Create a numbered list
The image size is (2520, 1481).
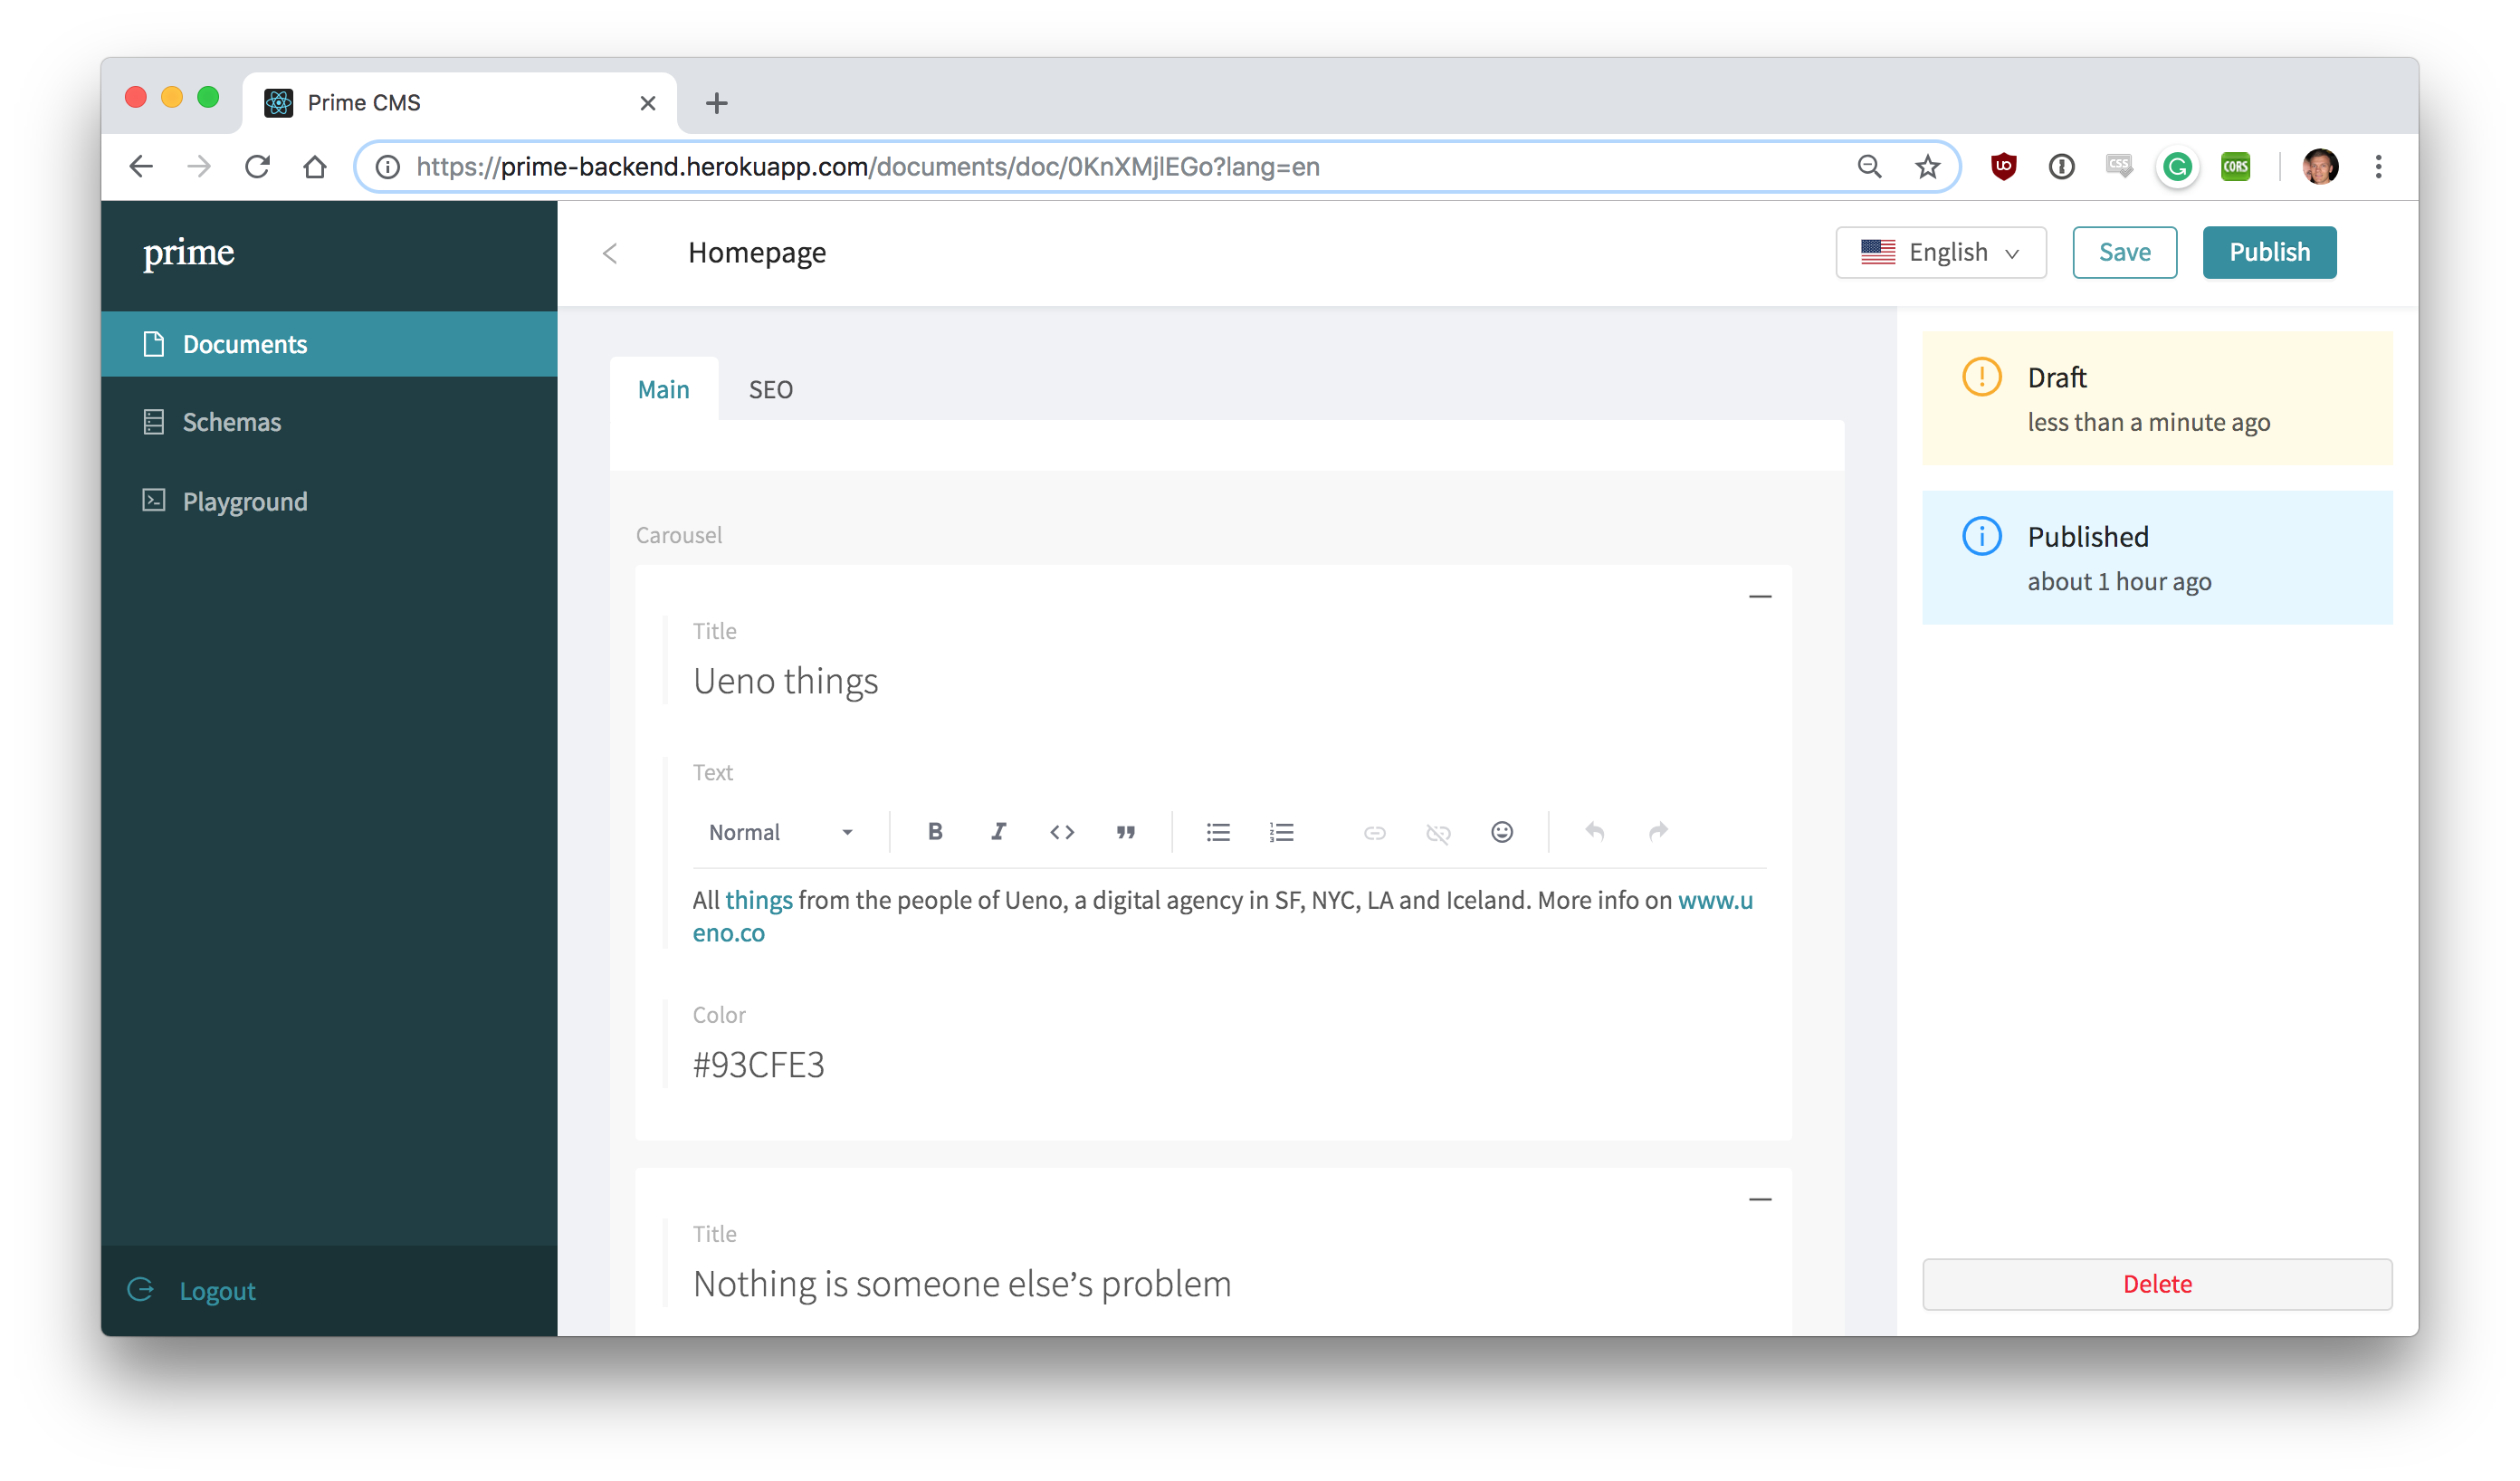(1281, 831)
